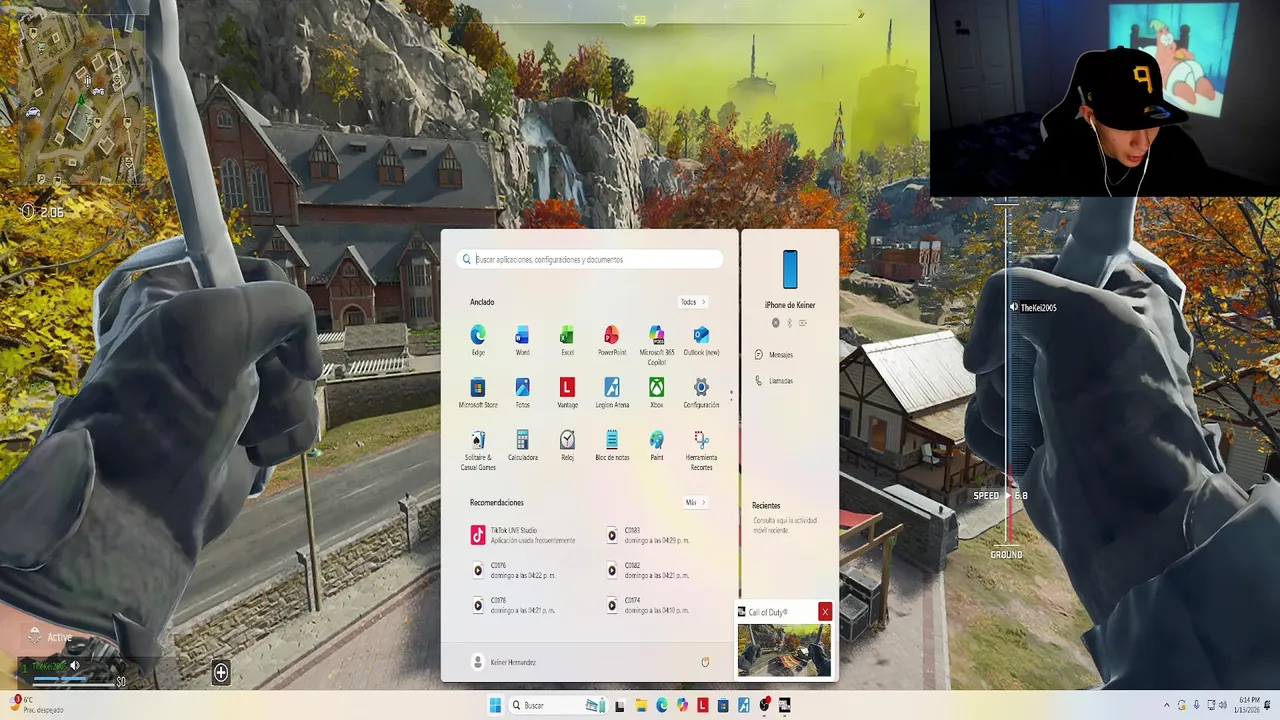Click the Bluetooth icon under iPhone de Keiner

click(789, 323)
